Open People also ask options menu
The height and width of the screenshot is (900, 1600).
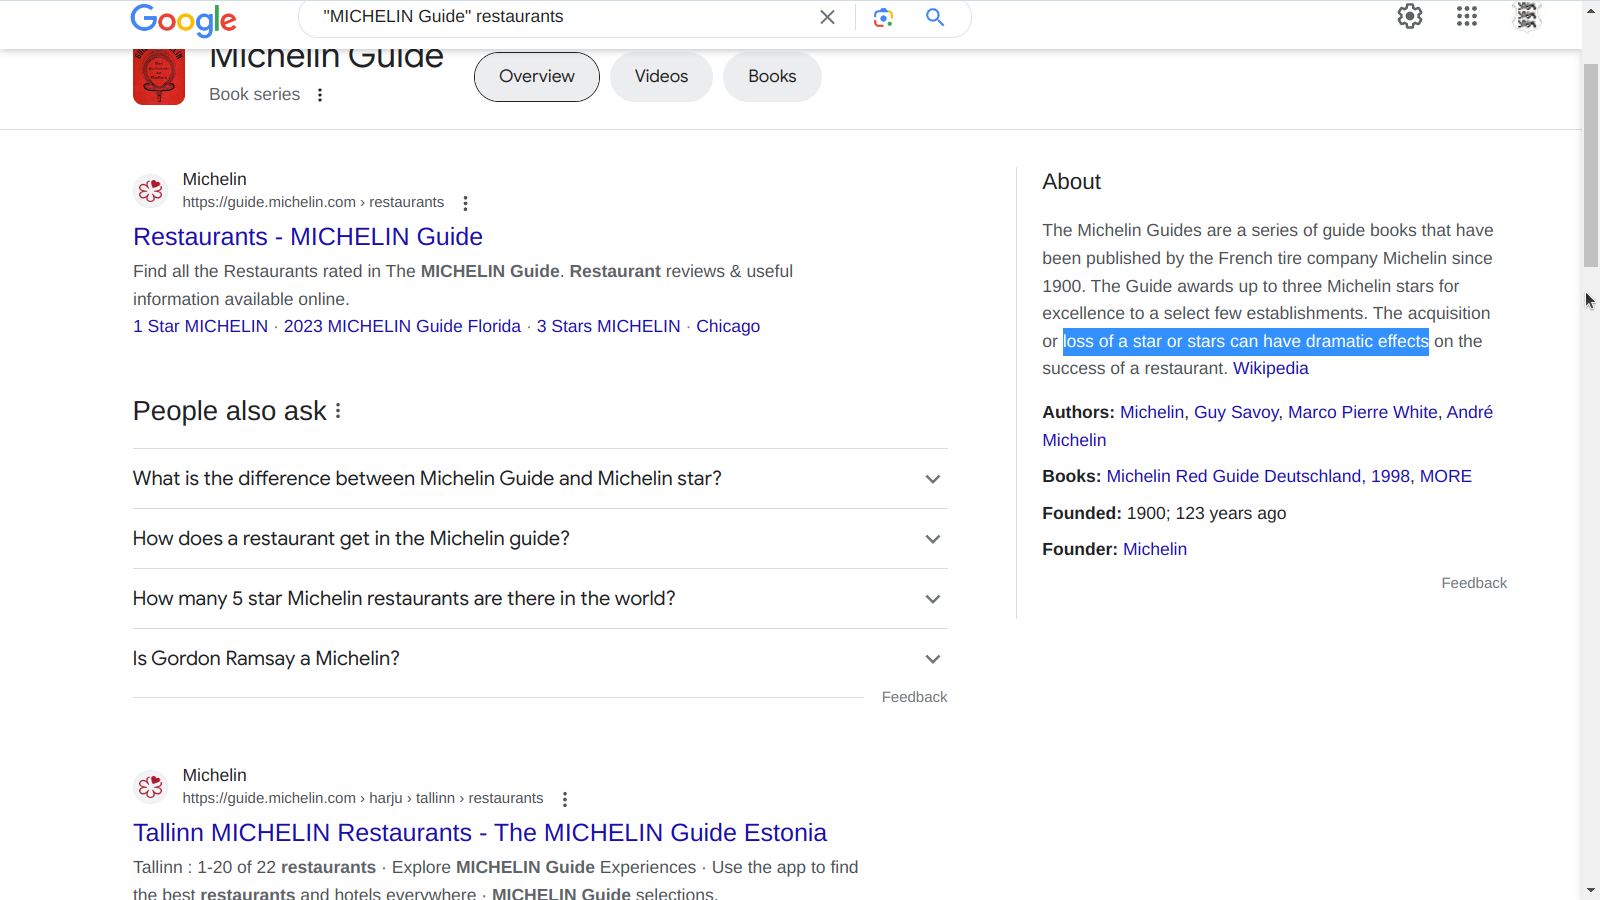(338, 411)
